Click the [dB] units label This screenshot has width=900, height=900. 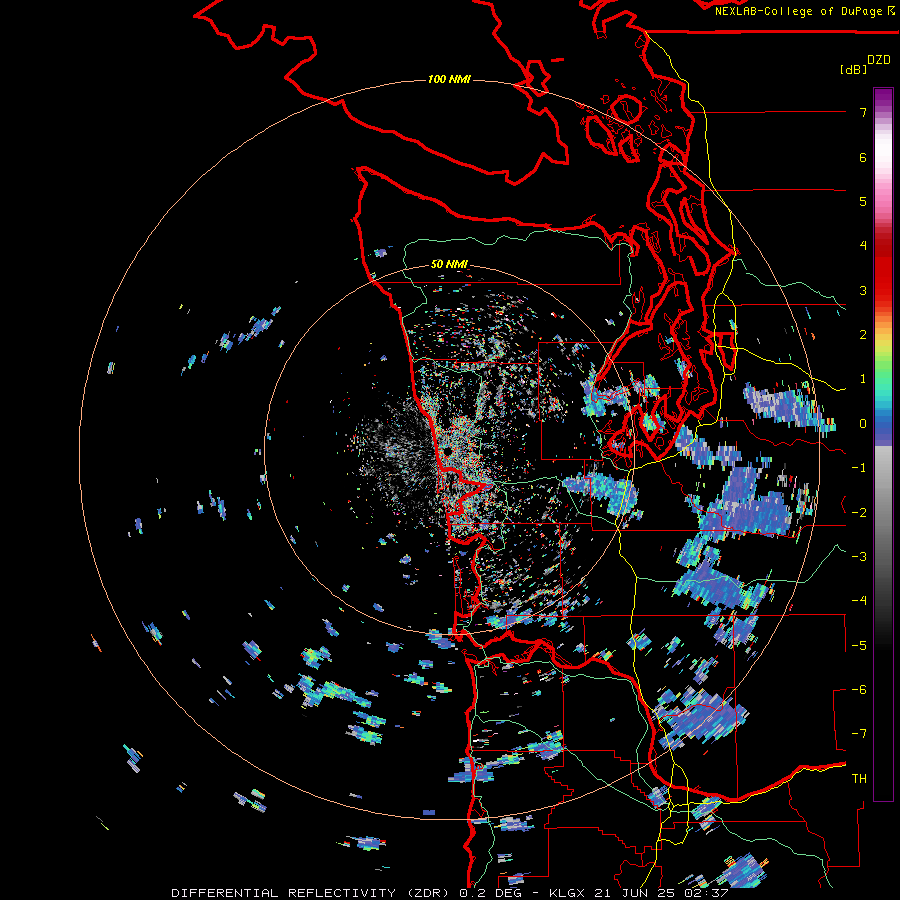[853, 69]
